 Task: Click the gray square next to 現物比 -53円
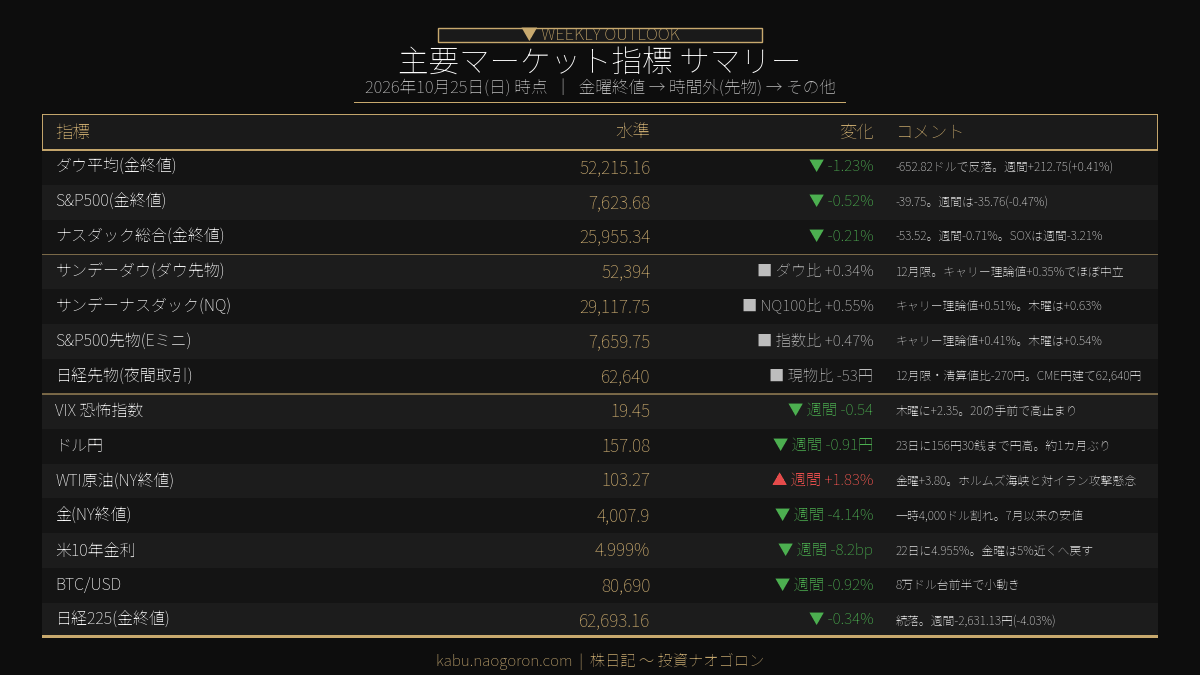click(x=776, y=375)
